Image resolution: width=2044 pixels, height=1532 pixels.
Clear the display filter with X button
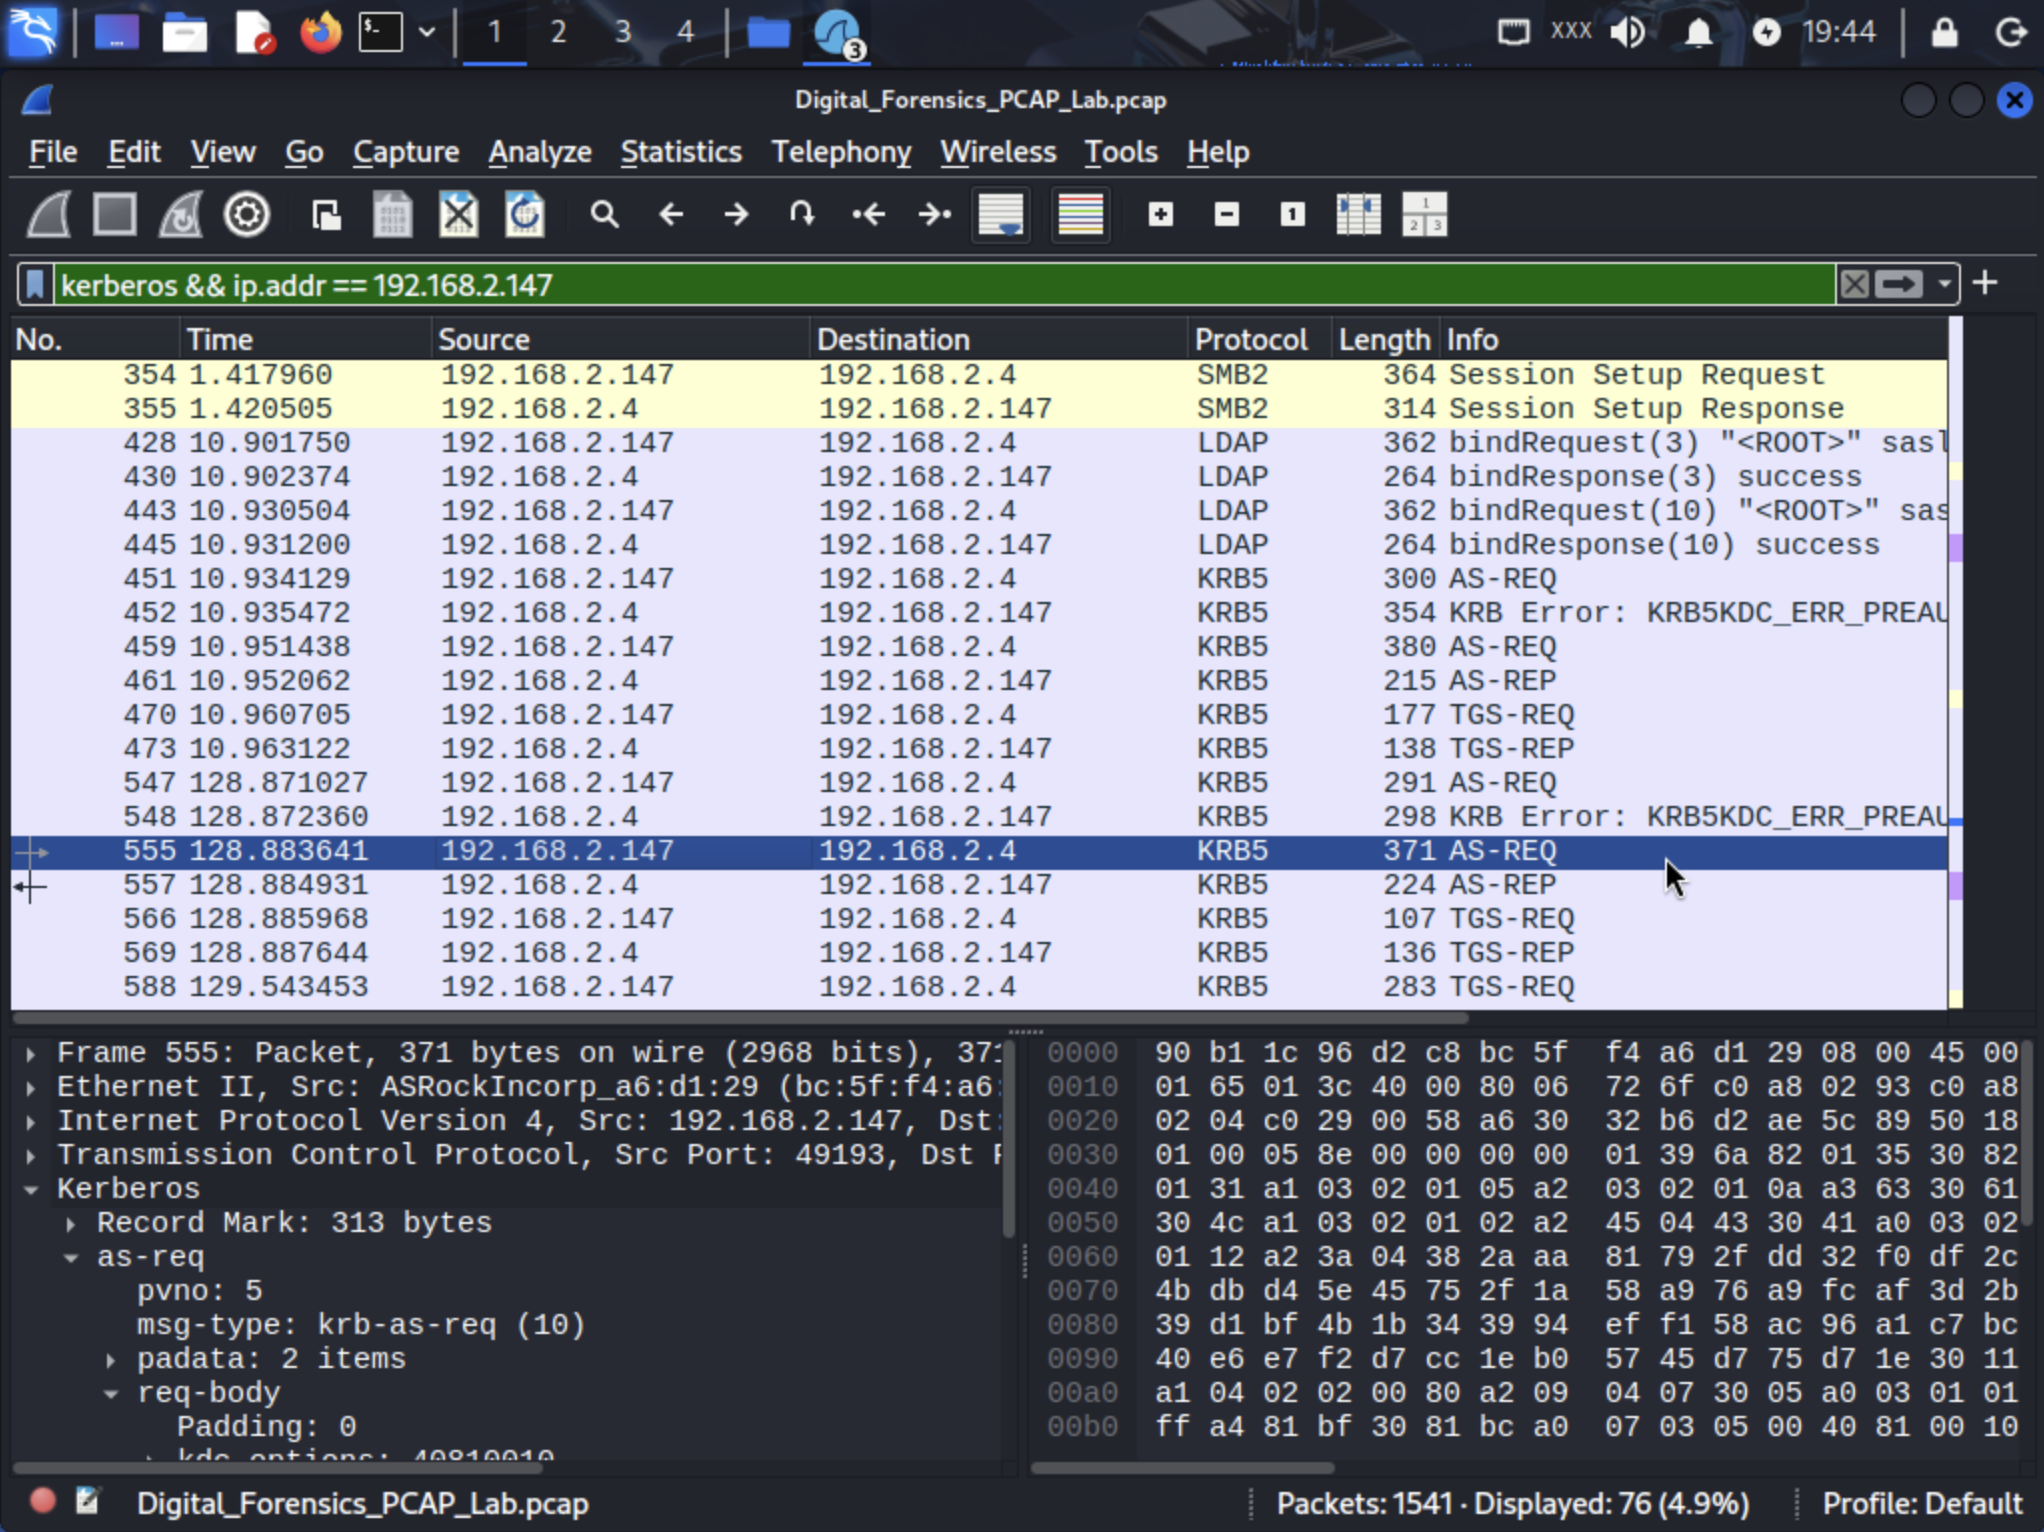coord(1854,285)
